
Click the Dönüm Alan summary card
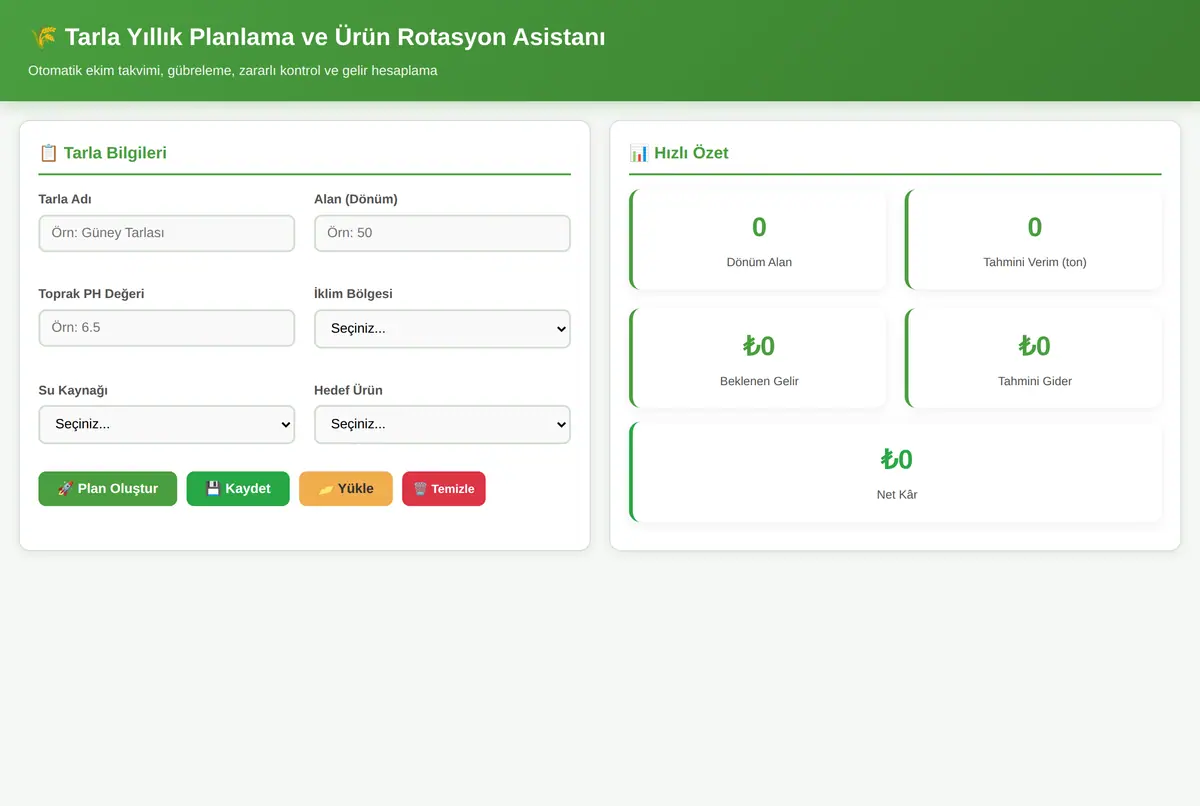[x=758, y=240]
